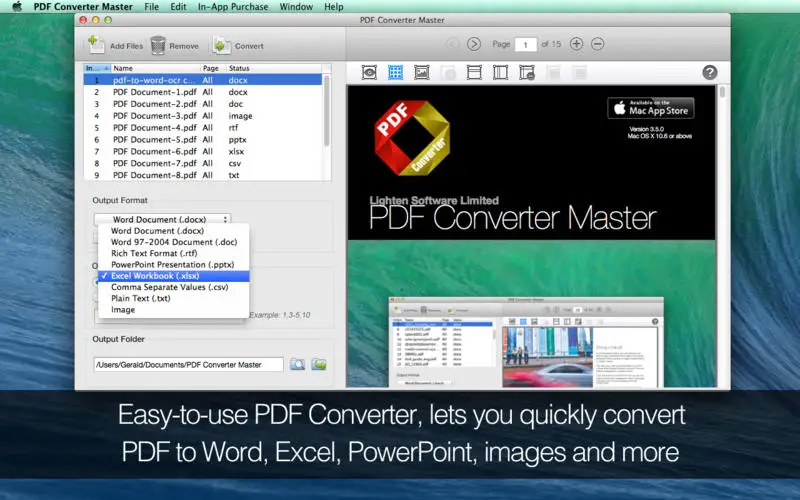Sort the file list by the Page column
Viewport: 800px width, 500px height.
214,68
